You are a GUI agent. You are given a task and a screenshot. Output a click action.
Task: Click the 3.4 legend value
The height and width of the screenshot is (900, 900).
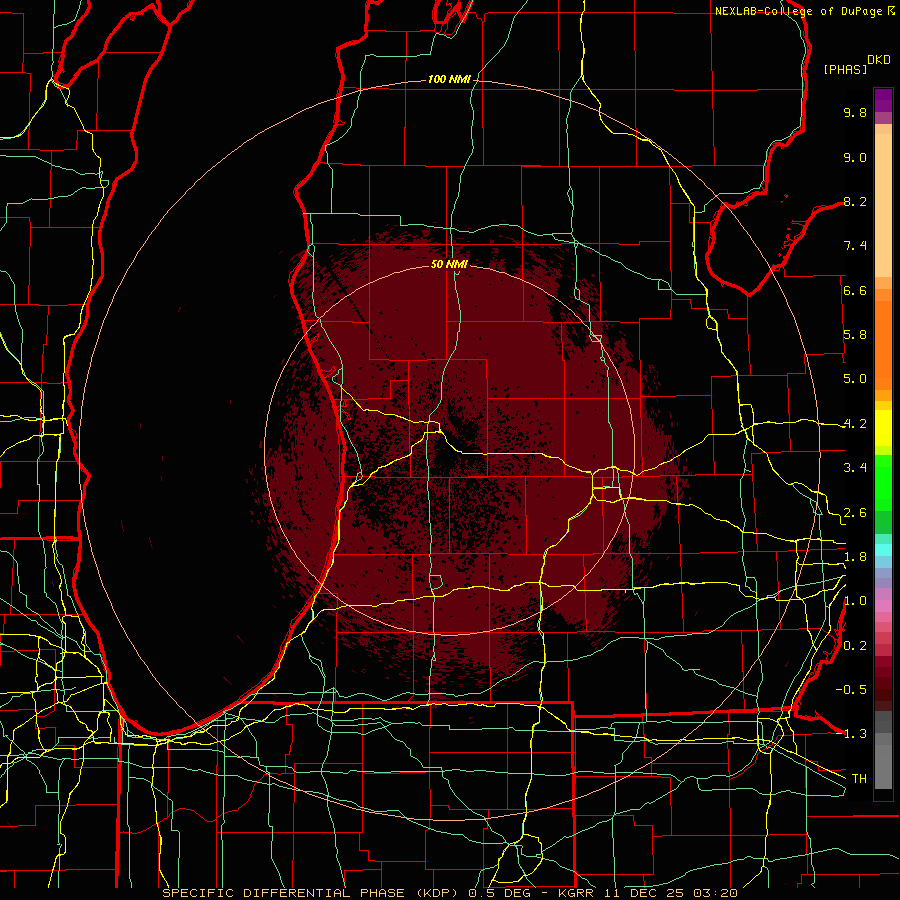pos(855,468)
